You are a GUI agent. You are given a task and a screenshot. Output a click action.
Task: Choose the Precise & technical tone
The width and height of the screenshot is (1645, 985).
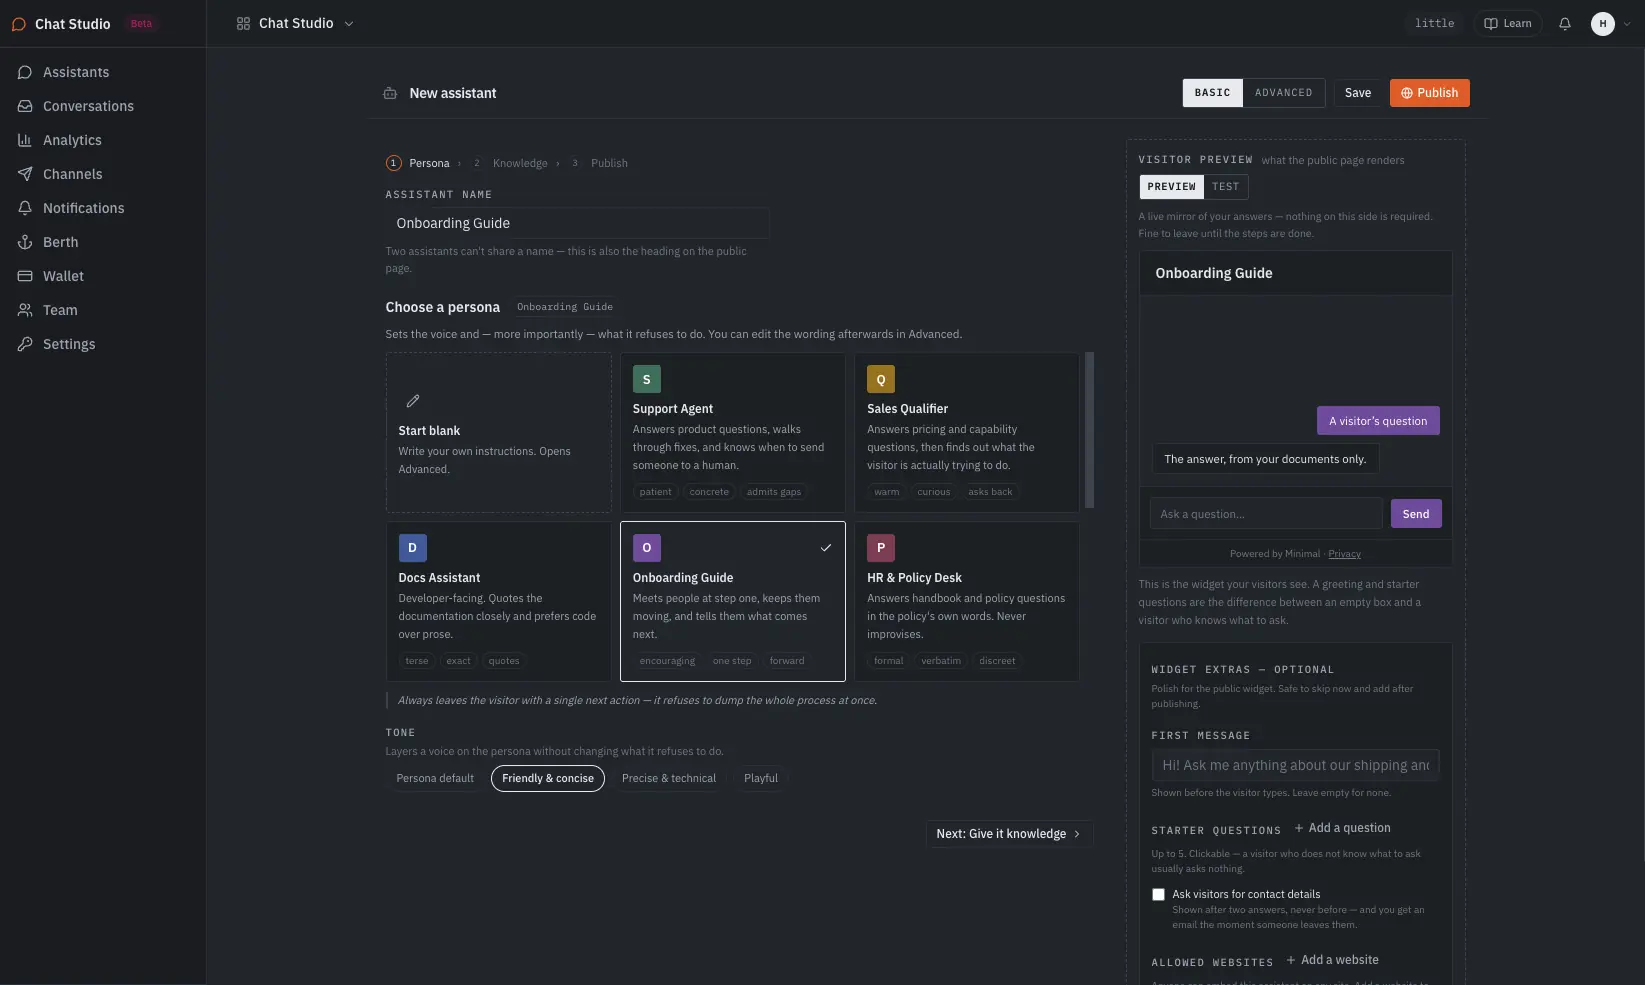pyautogui.click(x=669, y=778)
